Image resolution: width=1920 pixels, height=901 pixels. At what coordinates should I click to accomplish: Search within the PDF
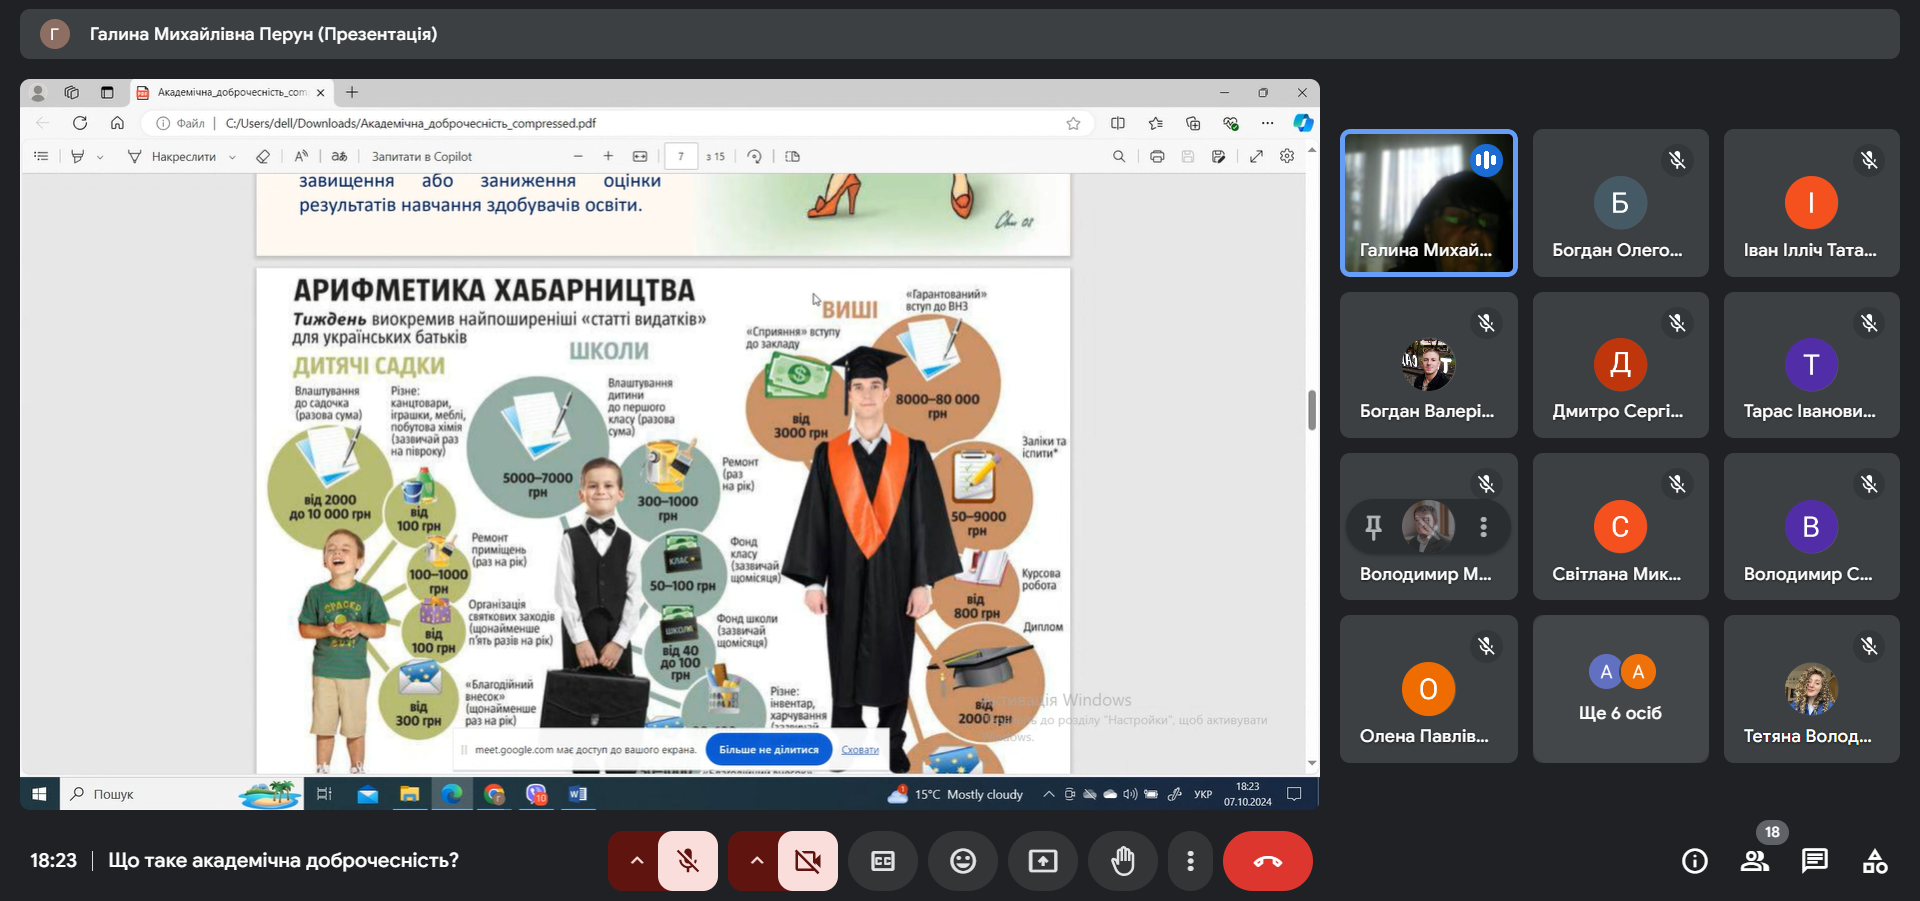[x=1119, y=156]
